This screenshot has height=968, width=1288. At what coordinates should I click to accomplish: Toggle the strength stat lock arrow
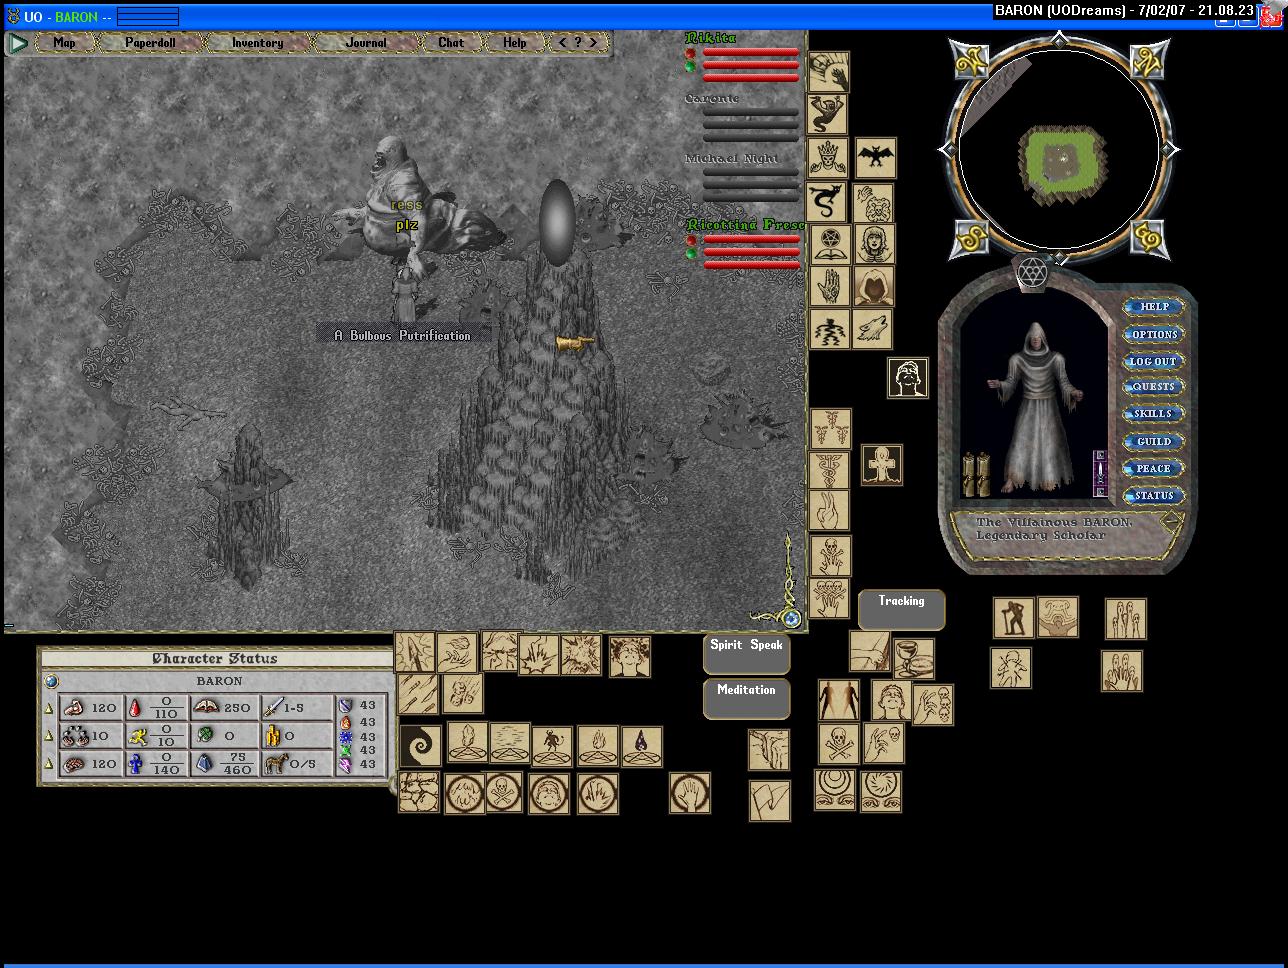[x=48, y=708]
